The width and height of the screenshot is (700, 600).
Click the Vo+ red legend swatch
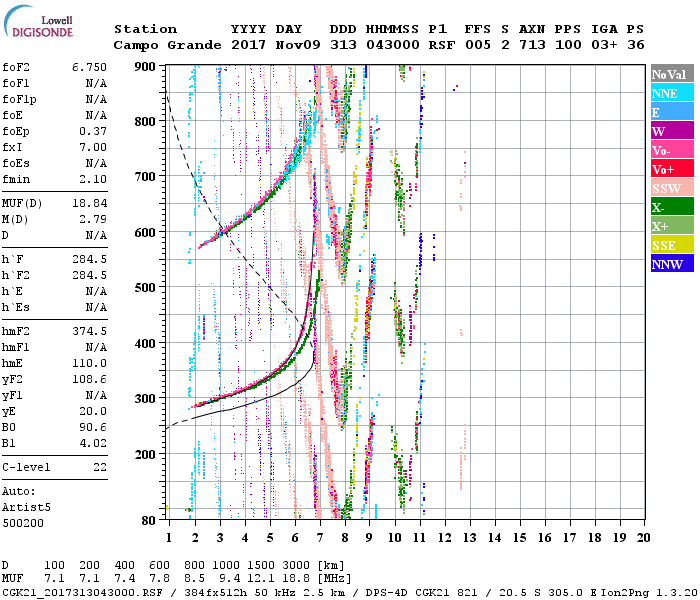(672, 169)
